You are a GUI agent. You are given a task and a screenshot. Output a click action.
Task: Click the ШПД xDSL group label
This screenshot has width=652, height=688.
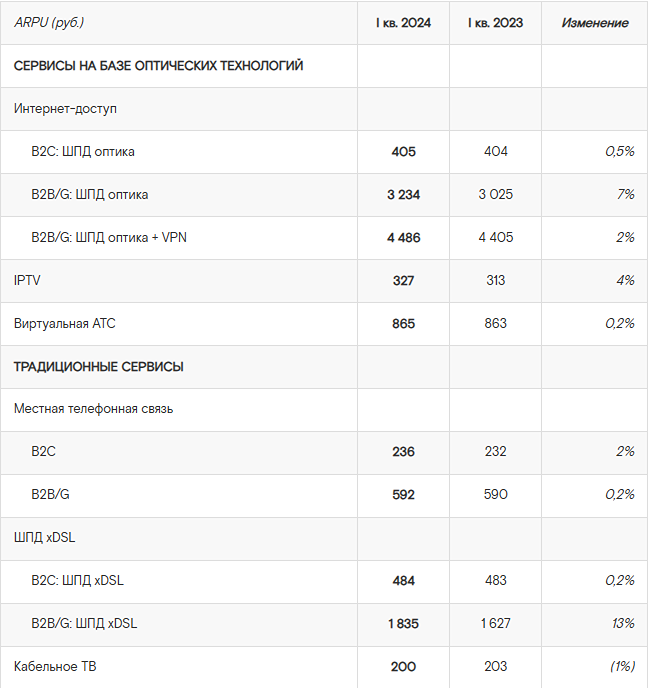click(44, 538)
